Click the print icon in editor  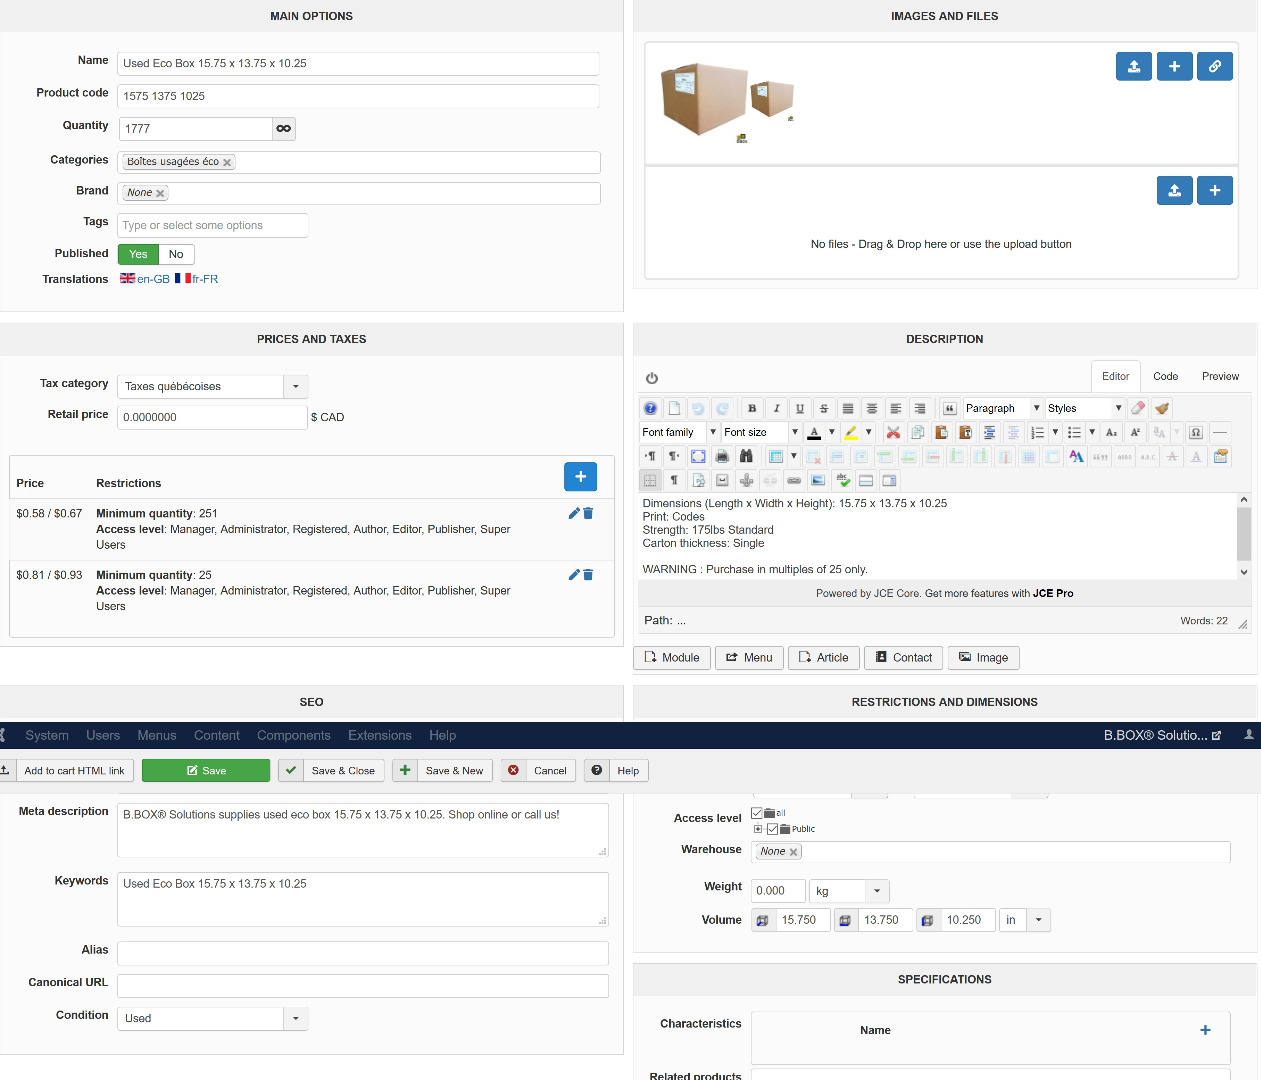pos(722,456)
